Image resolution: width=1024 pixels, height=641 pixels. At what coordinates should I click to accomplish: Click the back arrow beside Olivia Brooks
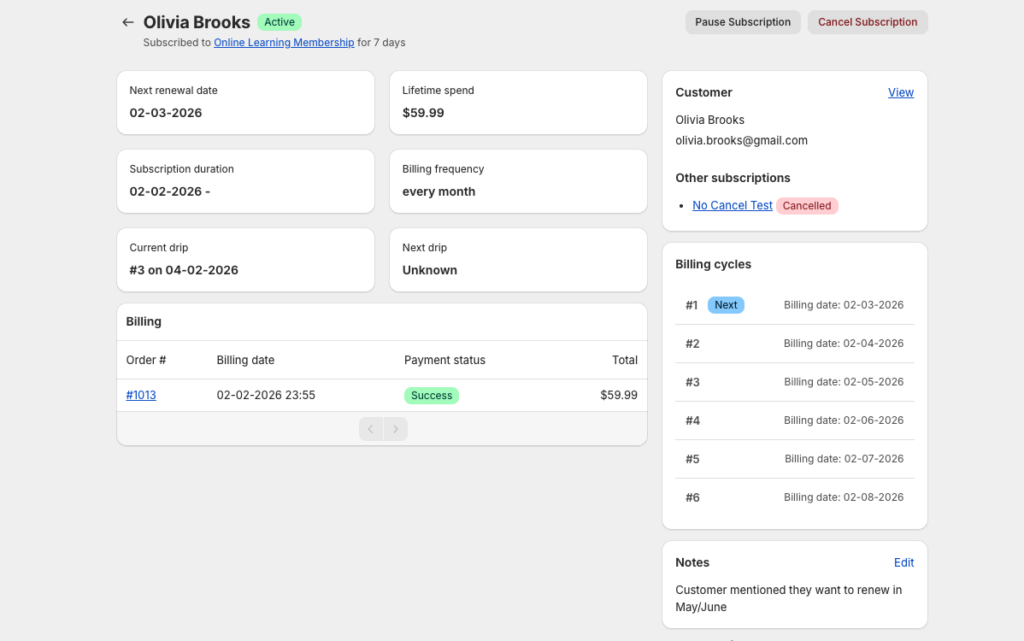pyautogui.click(x=127, y=22)
